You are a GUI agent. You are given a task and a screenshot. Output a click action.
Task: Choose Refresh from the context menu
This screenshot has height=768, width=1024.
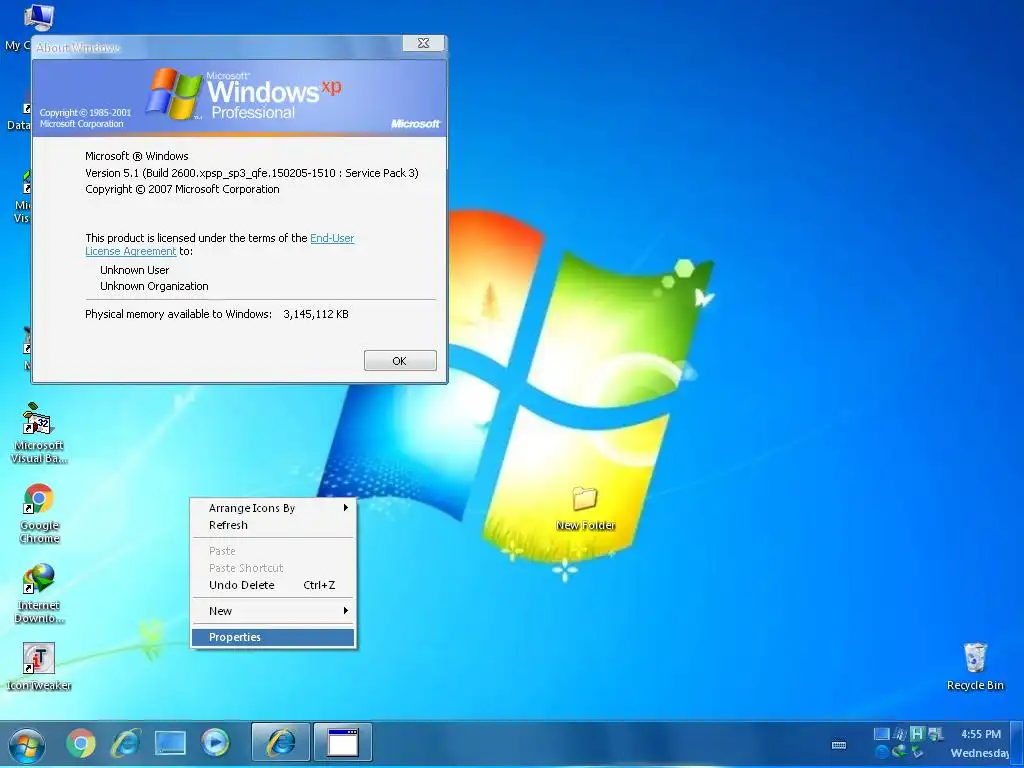pyautogui.click(x=273, y=525)
